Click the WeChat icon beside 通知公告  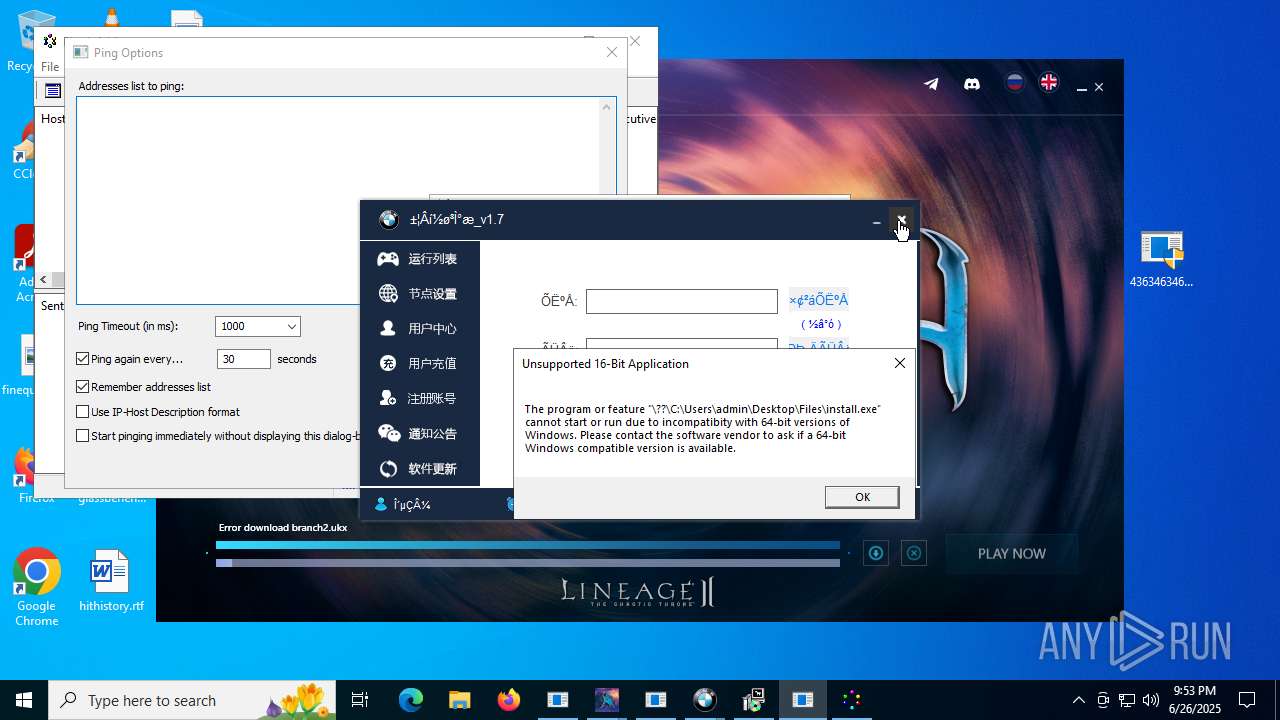(x=388, y=434)
